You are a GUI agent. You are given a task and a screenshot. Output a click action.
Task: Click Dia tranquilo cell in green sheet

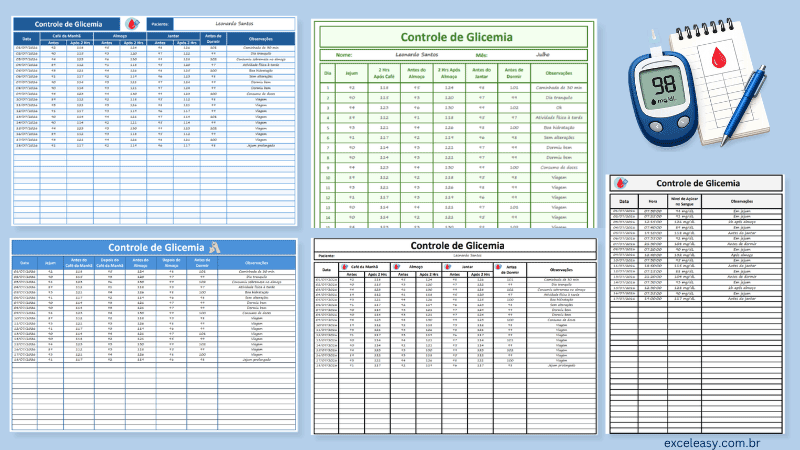tap(559, 97)
